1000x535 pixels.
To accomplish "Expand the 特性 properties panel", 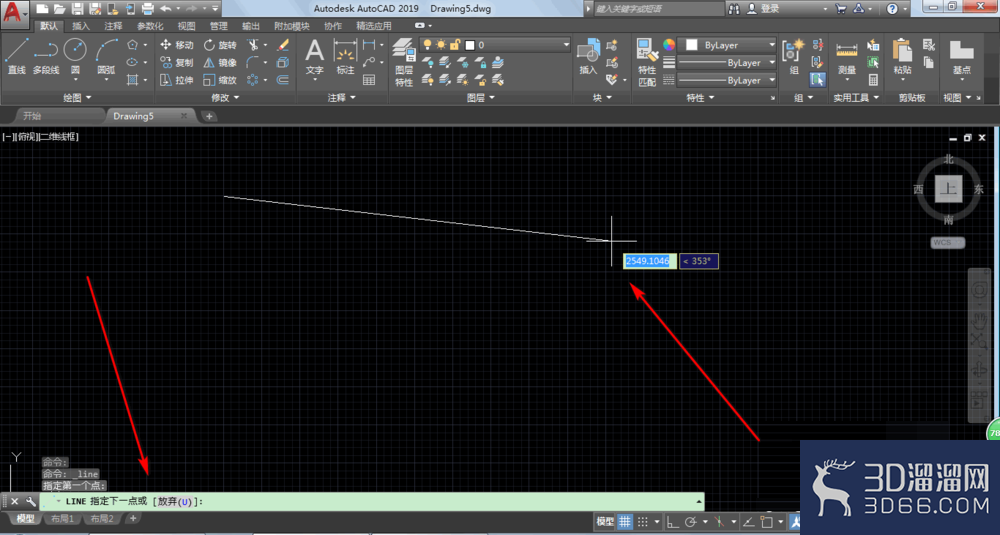I will (700, 98).
